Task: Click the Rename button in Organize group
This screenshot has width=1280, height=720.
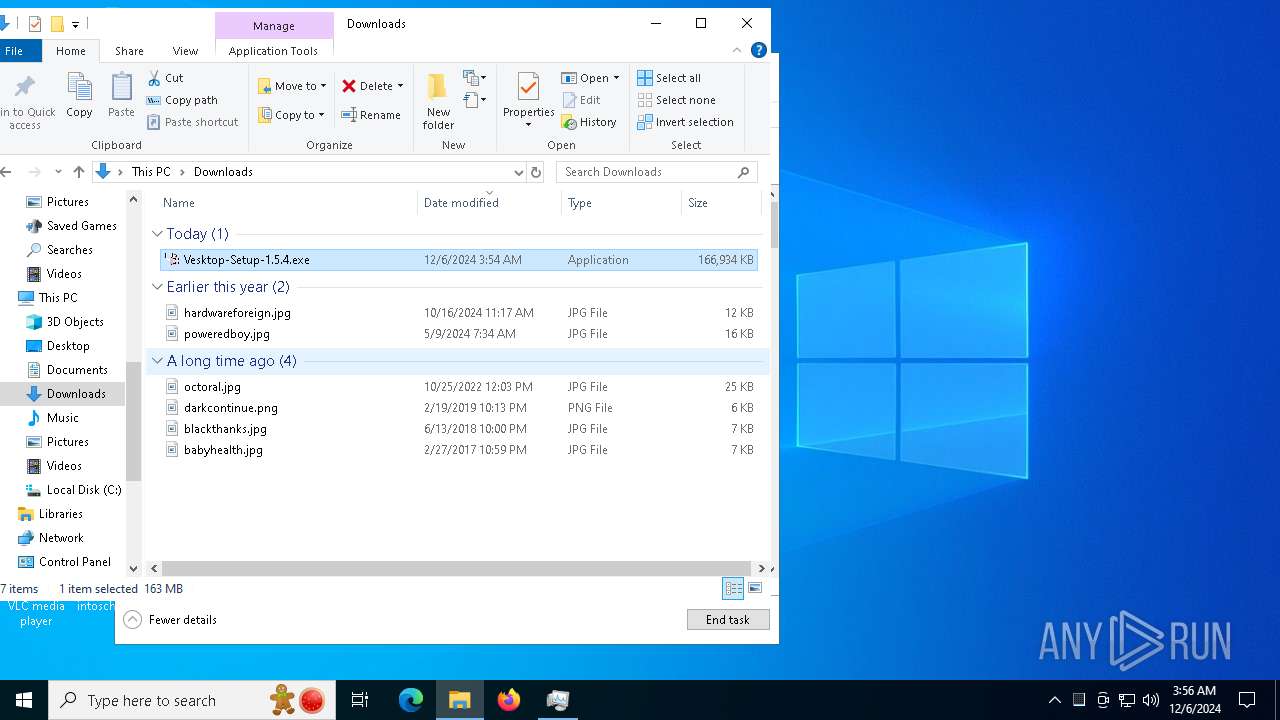Action: (x=371, y=115)
